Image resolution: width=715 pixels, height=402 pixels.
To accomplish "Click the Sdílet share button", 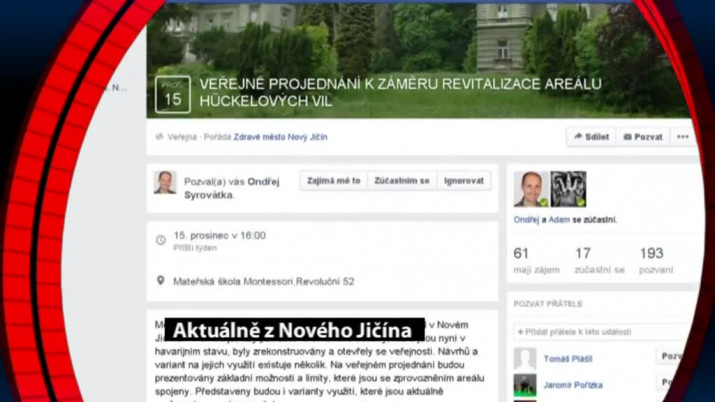I will [x=590, y=137].
